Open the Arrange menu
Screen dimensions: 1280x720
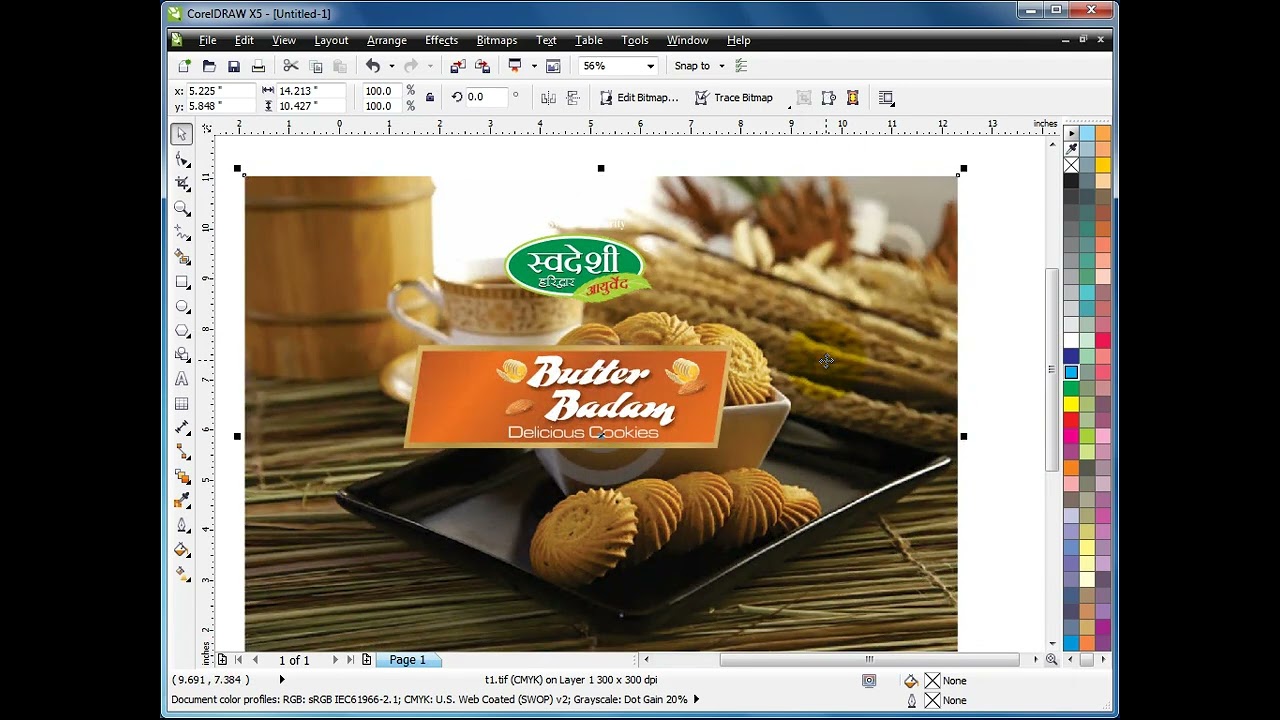pos(386,40)
